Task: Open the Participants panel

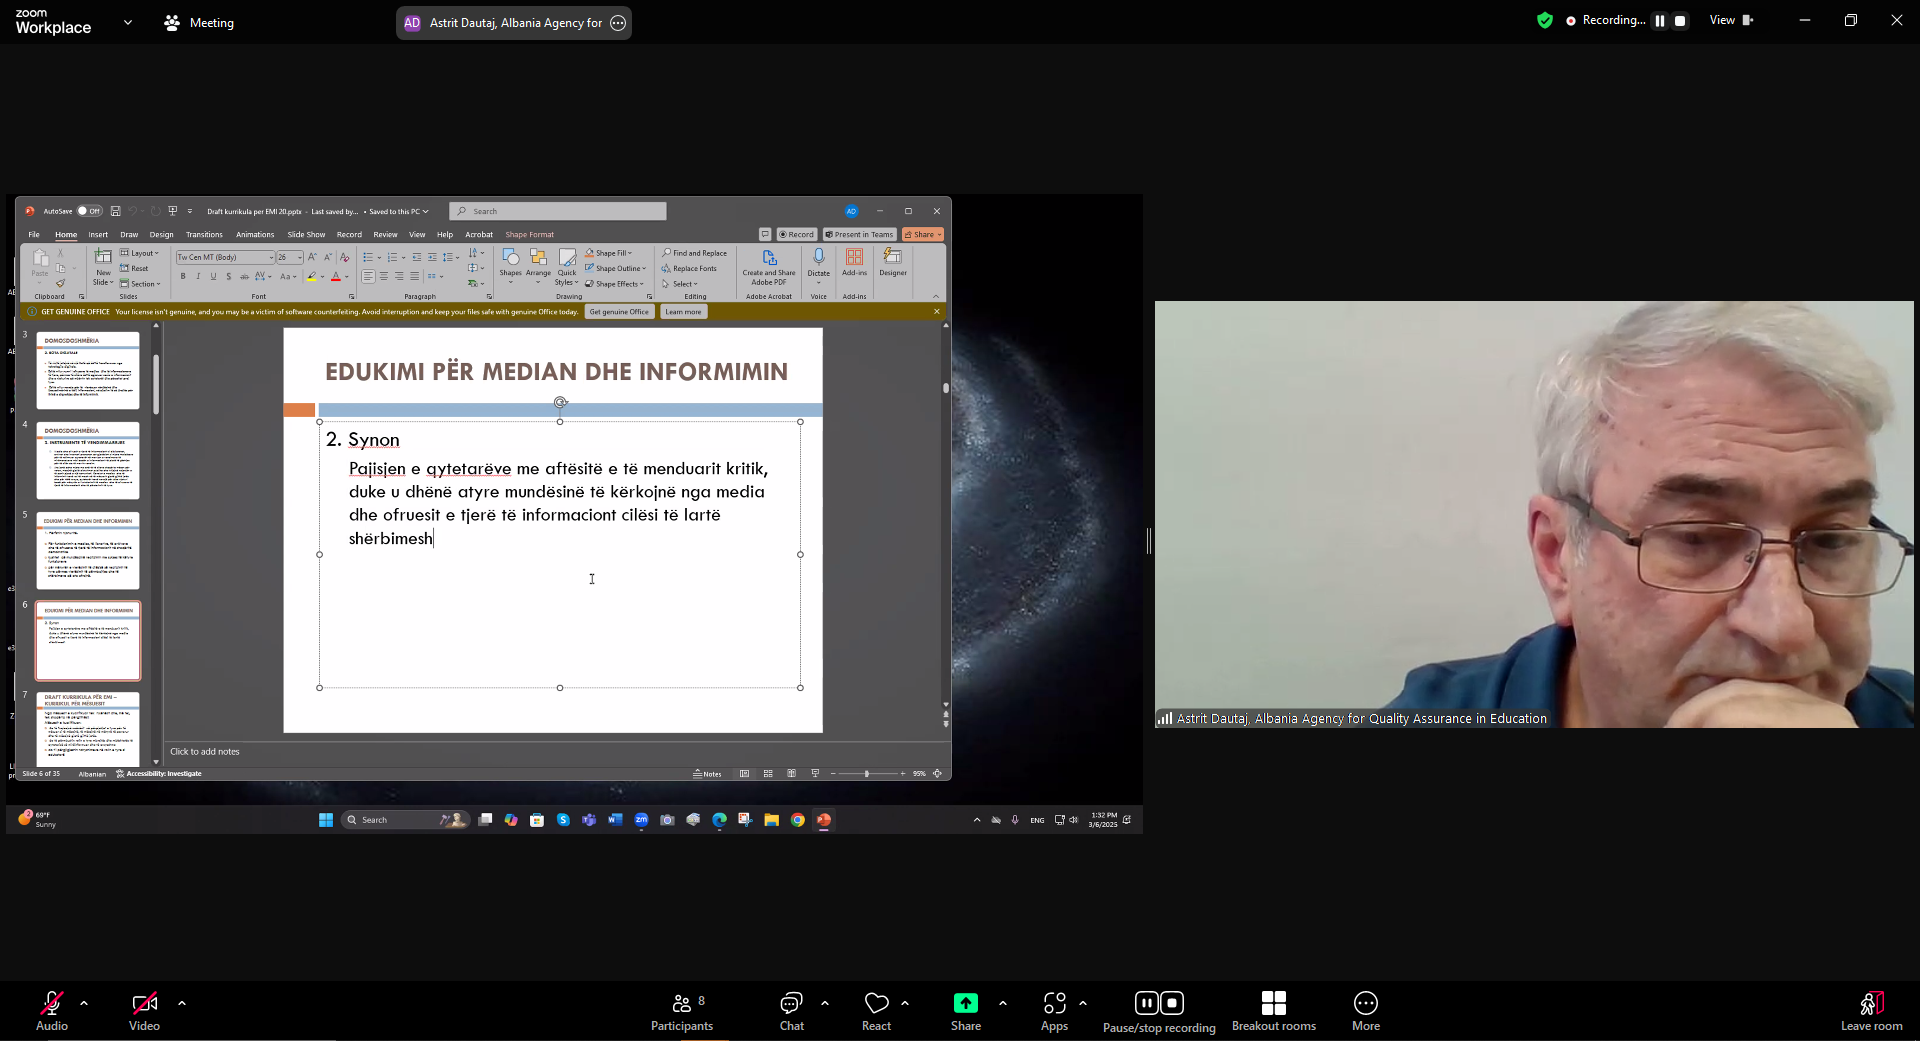Action: coord(682,1010)
